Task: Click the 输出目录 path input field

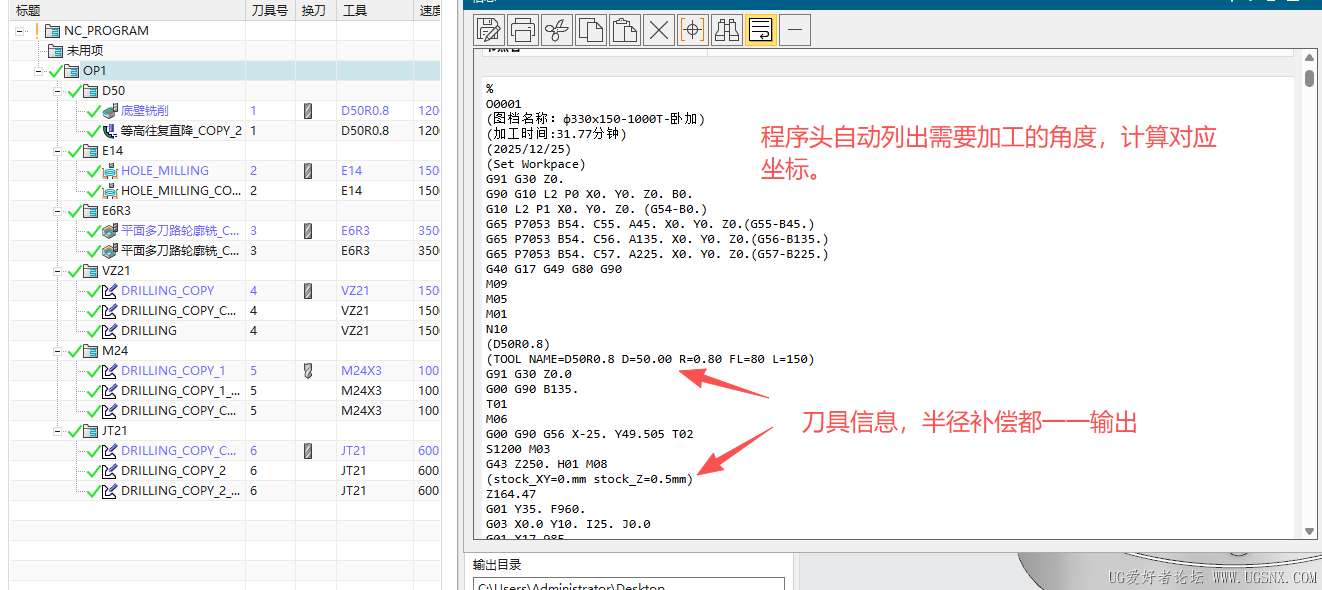Action: tap(629, 584)
